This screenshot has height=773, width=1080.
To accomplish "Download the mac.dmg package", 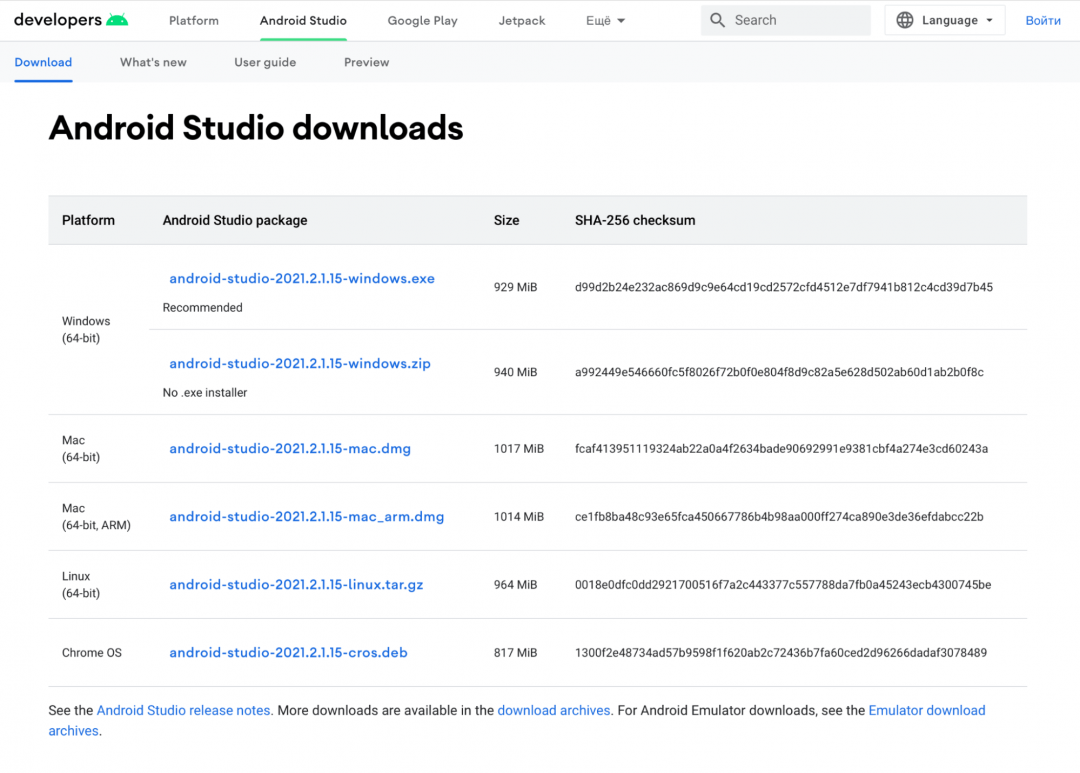I will tap(290, 449).
